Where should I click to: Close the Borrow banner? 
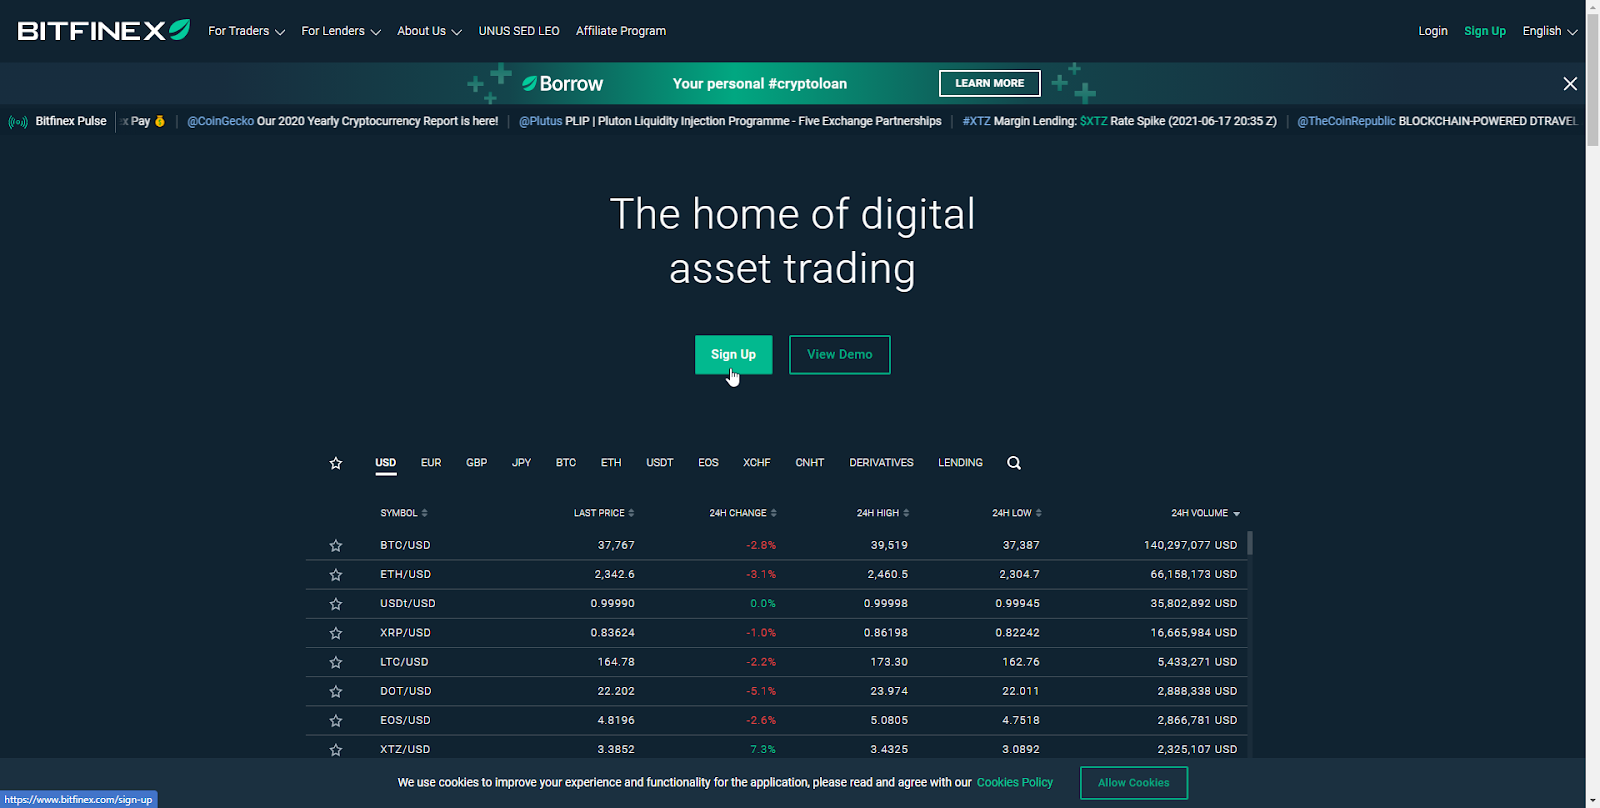[1570, 84]
